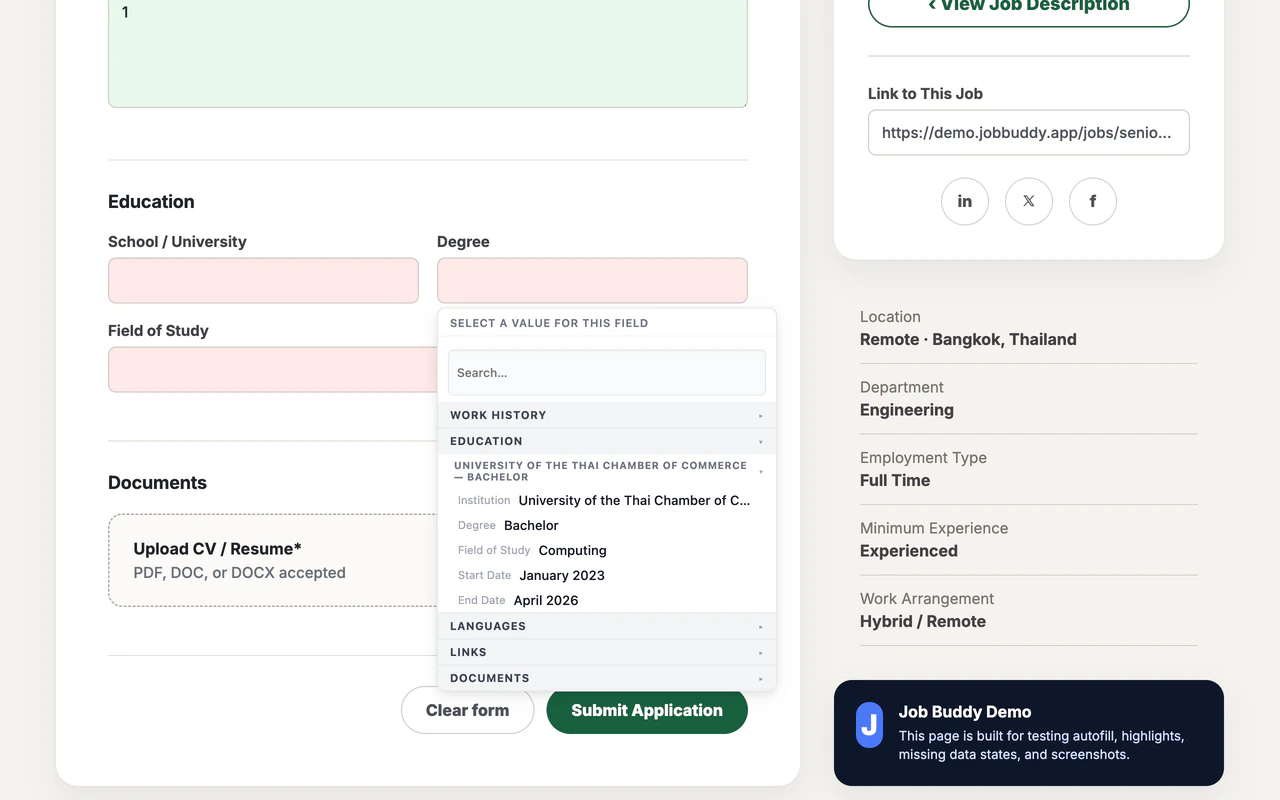Screen dimensions: 1280x800
Task: Click the Job Buddy Demo heading
Action: coord(965,712)
